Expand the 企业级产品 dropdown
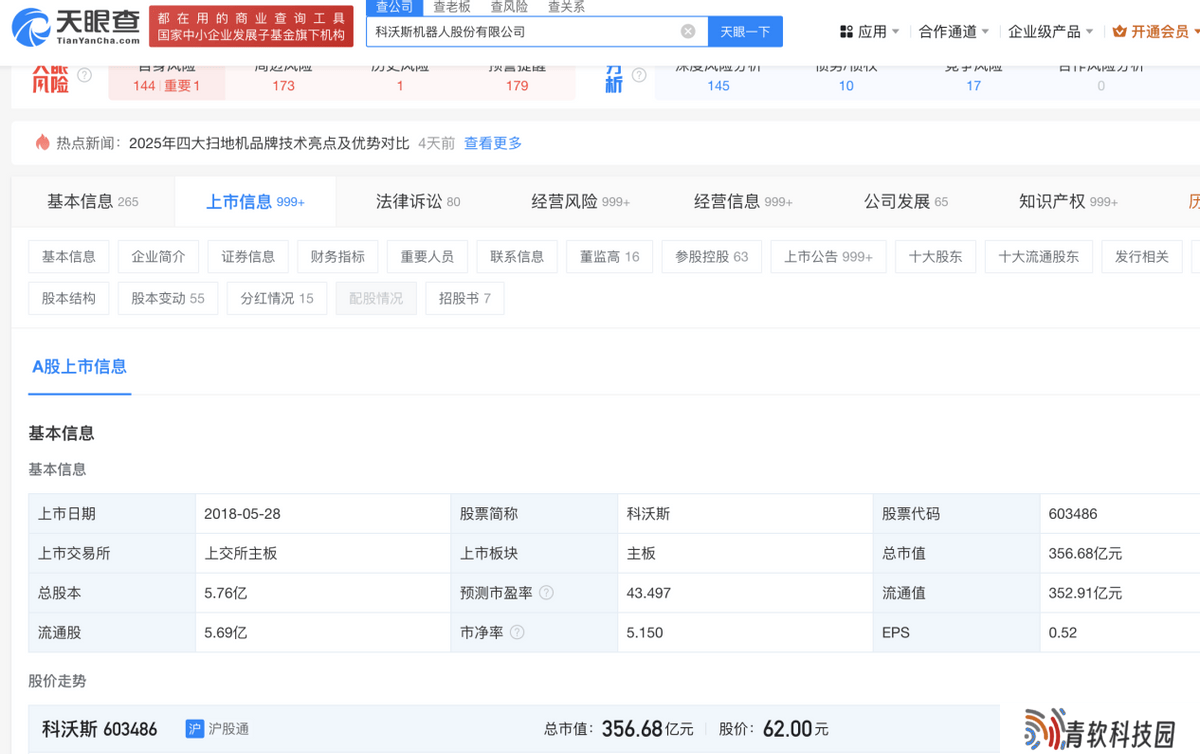The height and width of the screenshot is (754, 1200). click(1051, 31)
